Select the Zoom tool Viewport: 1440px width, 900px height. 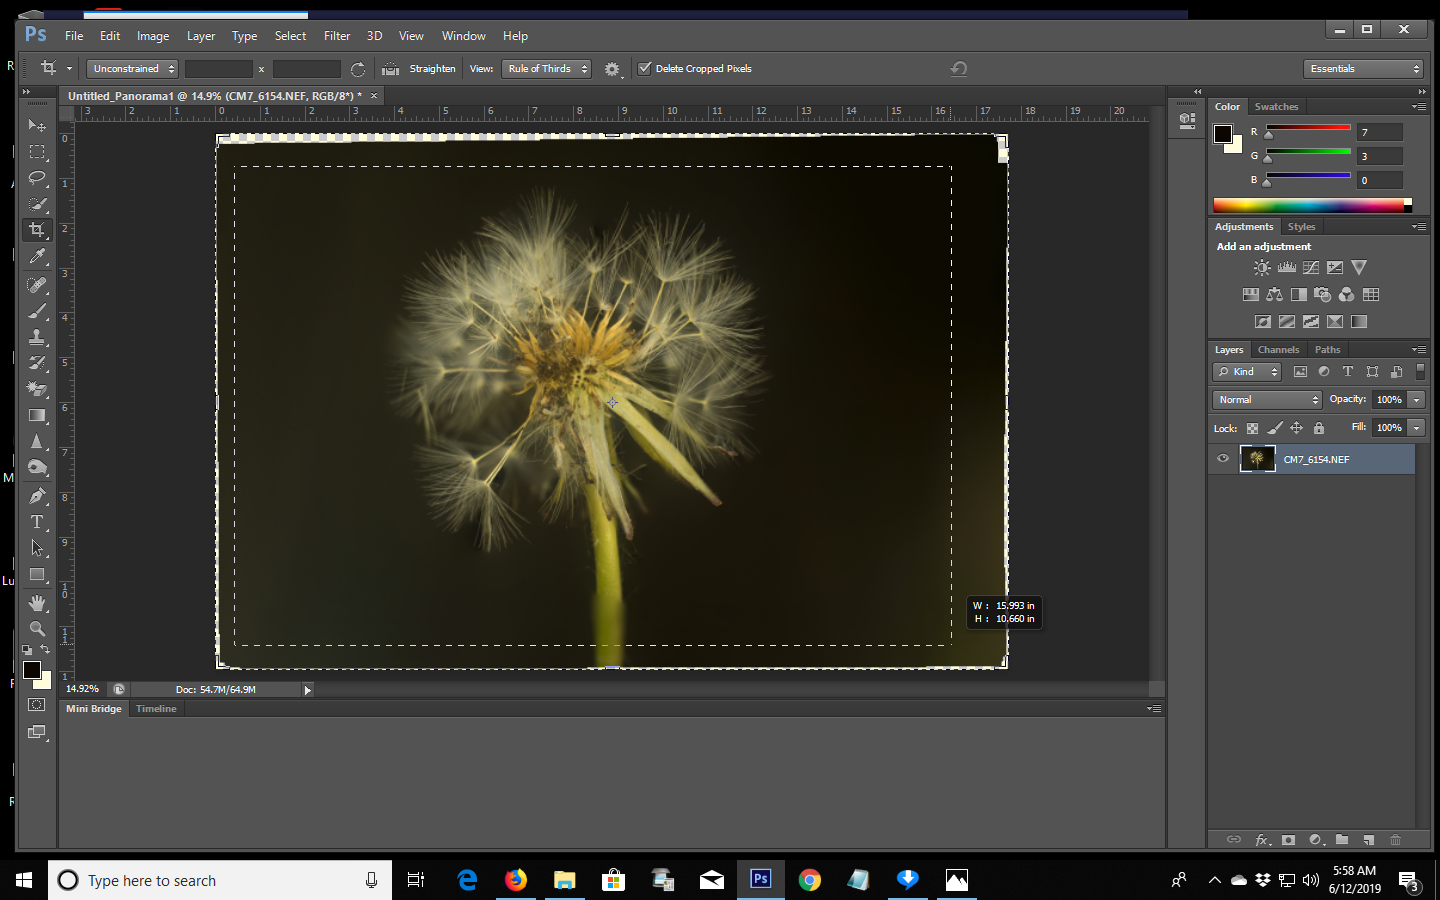coord(37,629)
